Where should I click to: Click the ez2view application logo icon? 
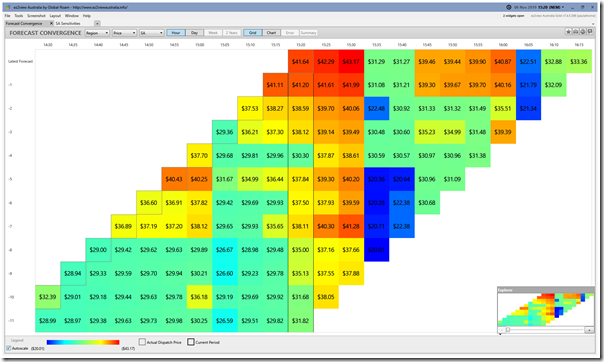pyautogui.click(x=8, y=7)
